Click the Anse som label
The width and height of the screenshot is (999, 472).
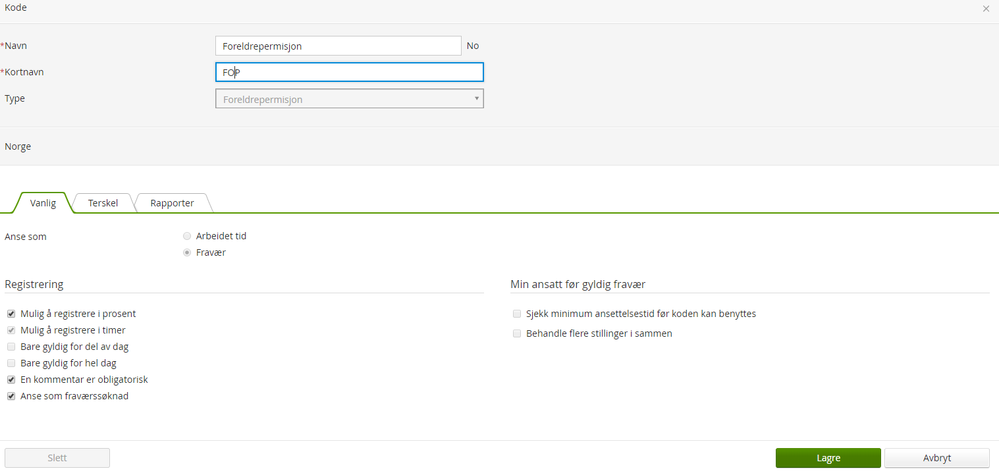pyautogui.click(x=25, y=236)
